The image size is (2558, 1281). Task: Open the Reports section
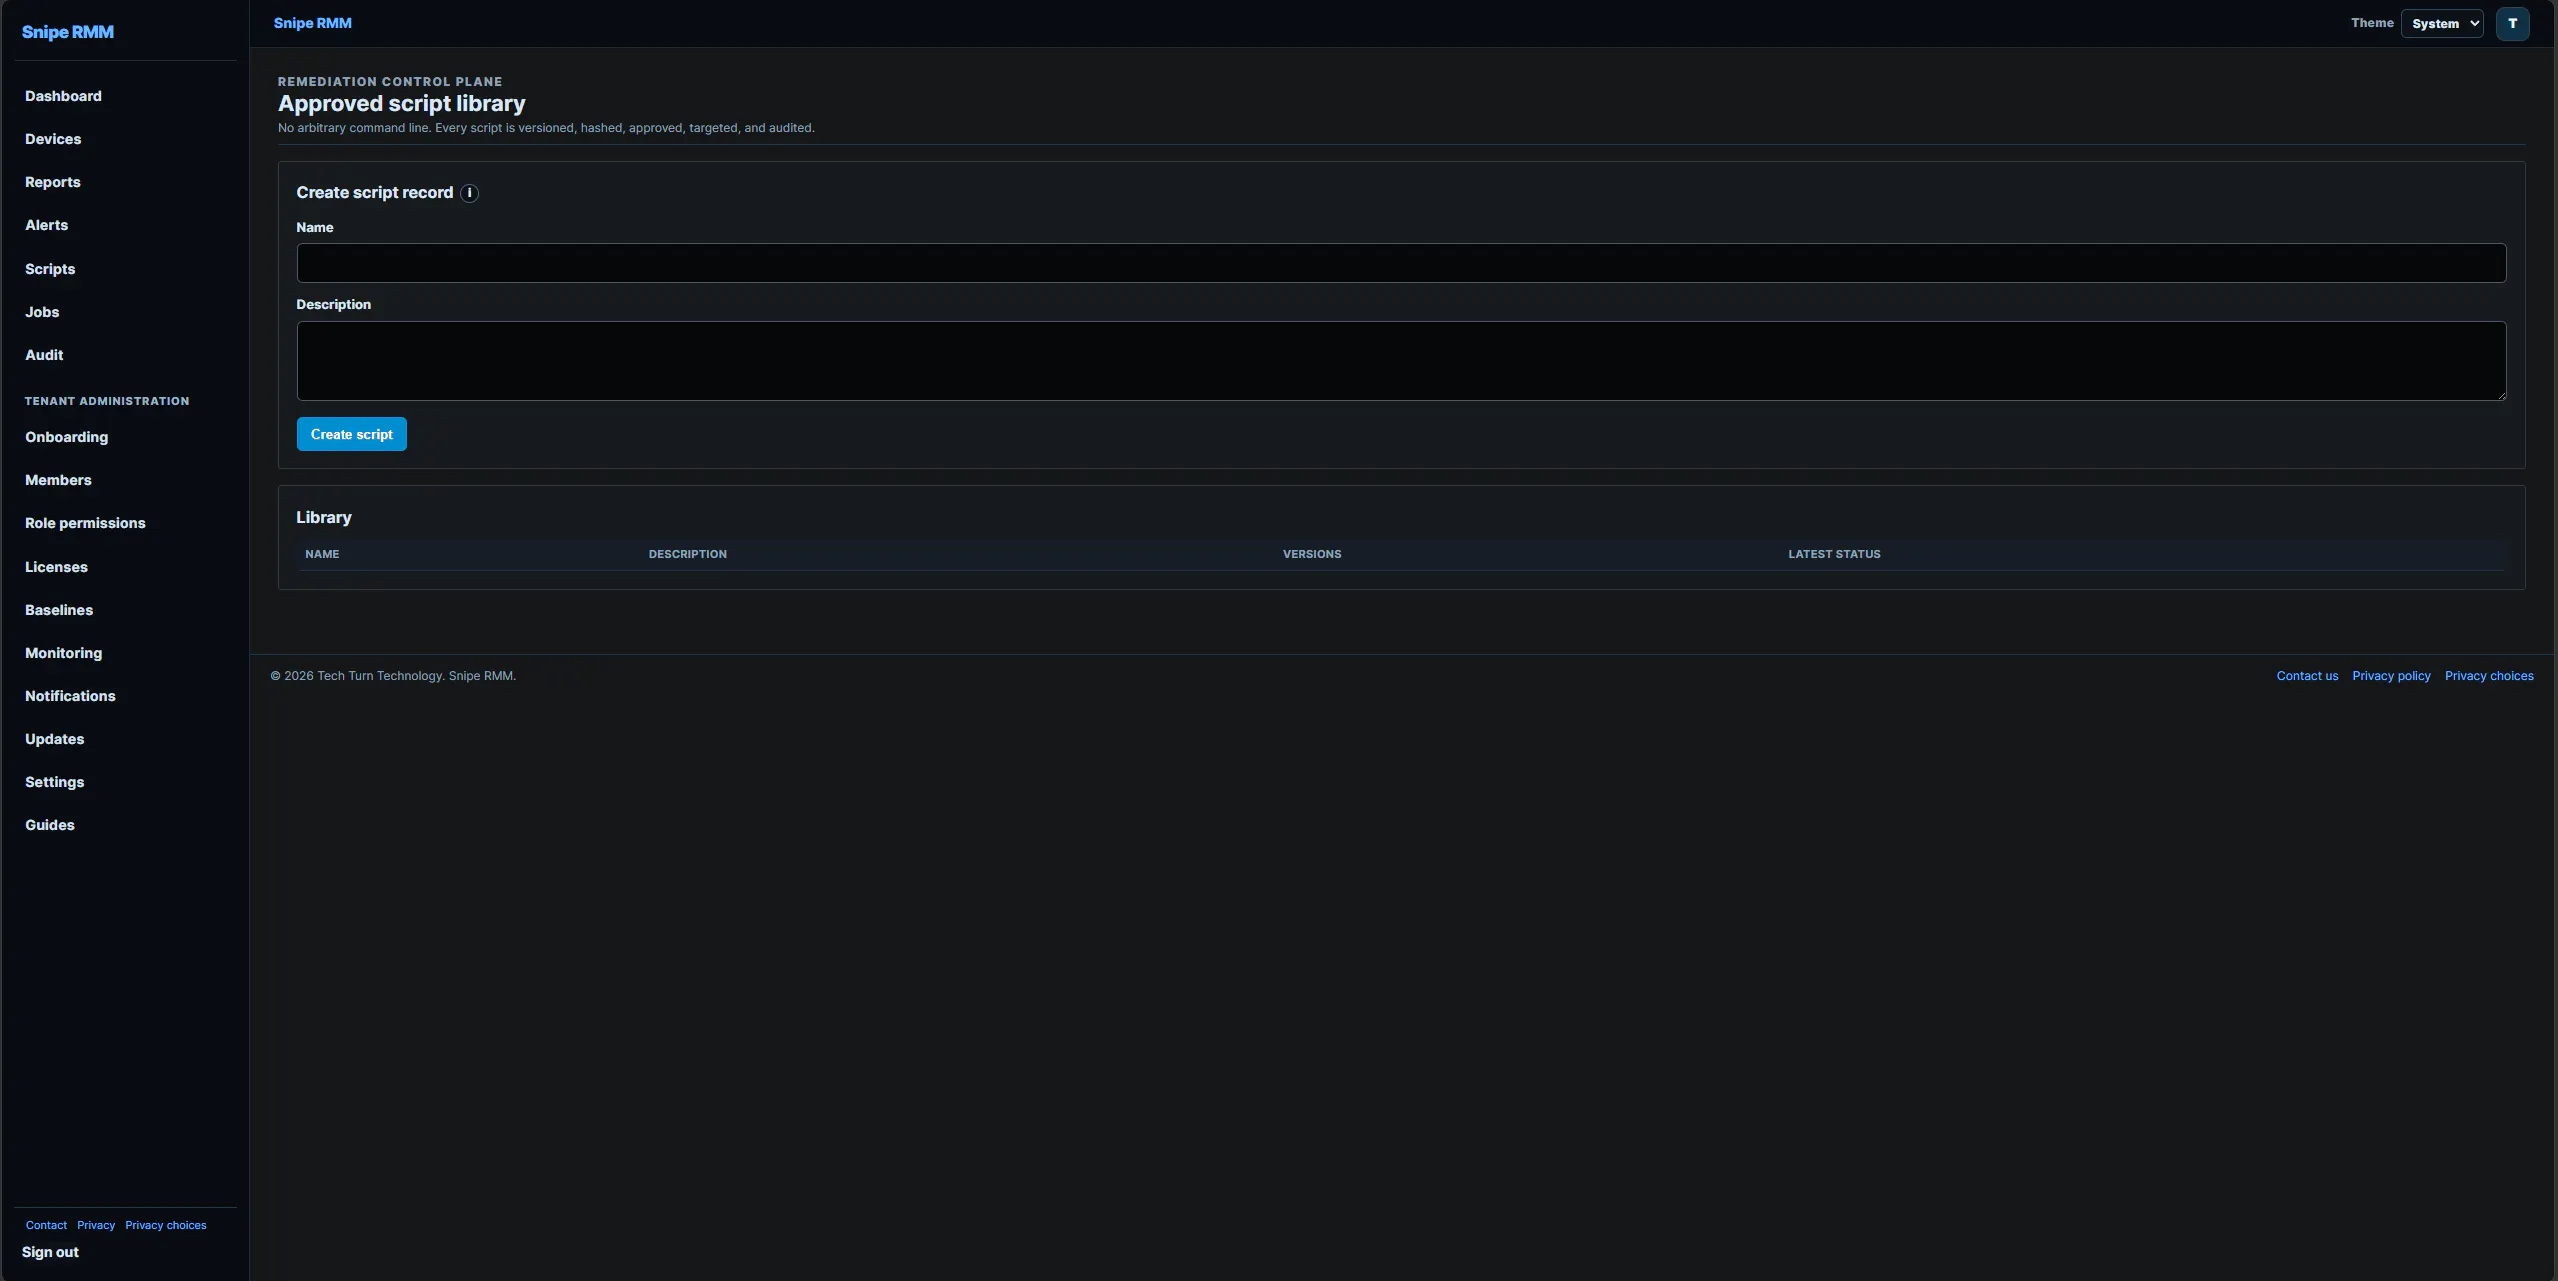[53, 182]
